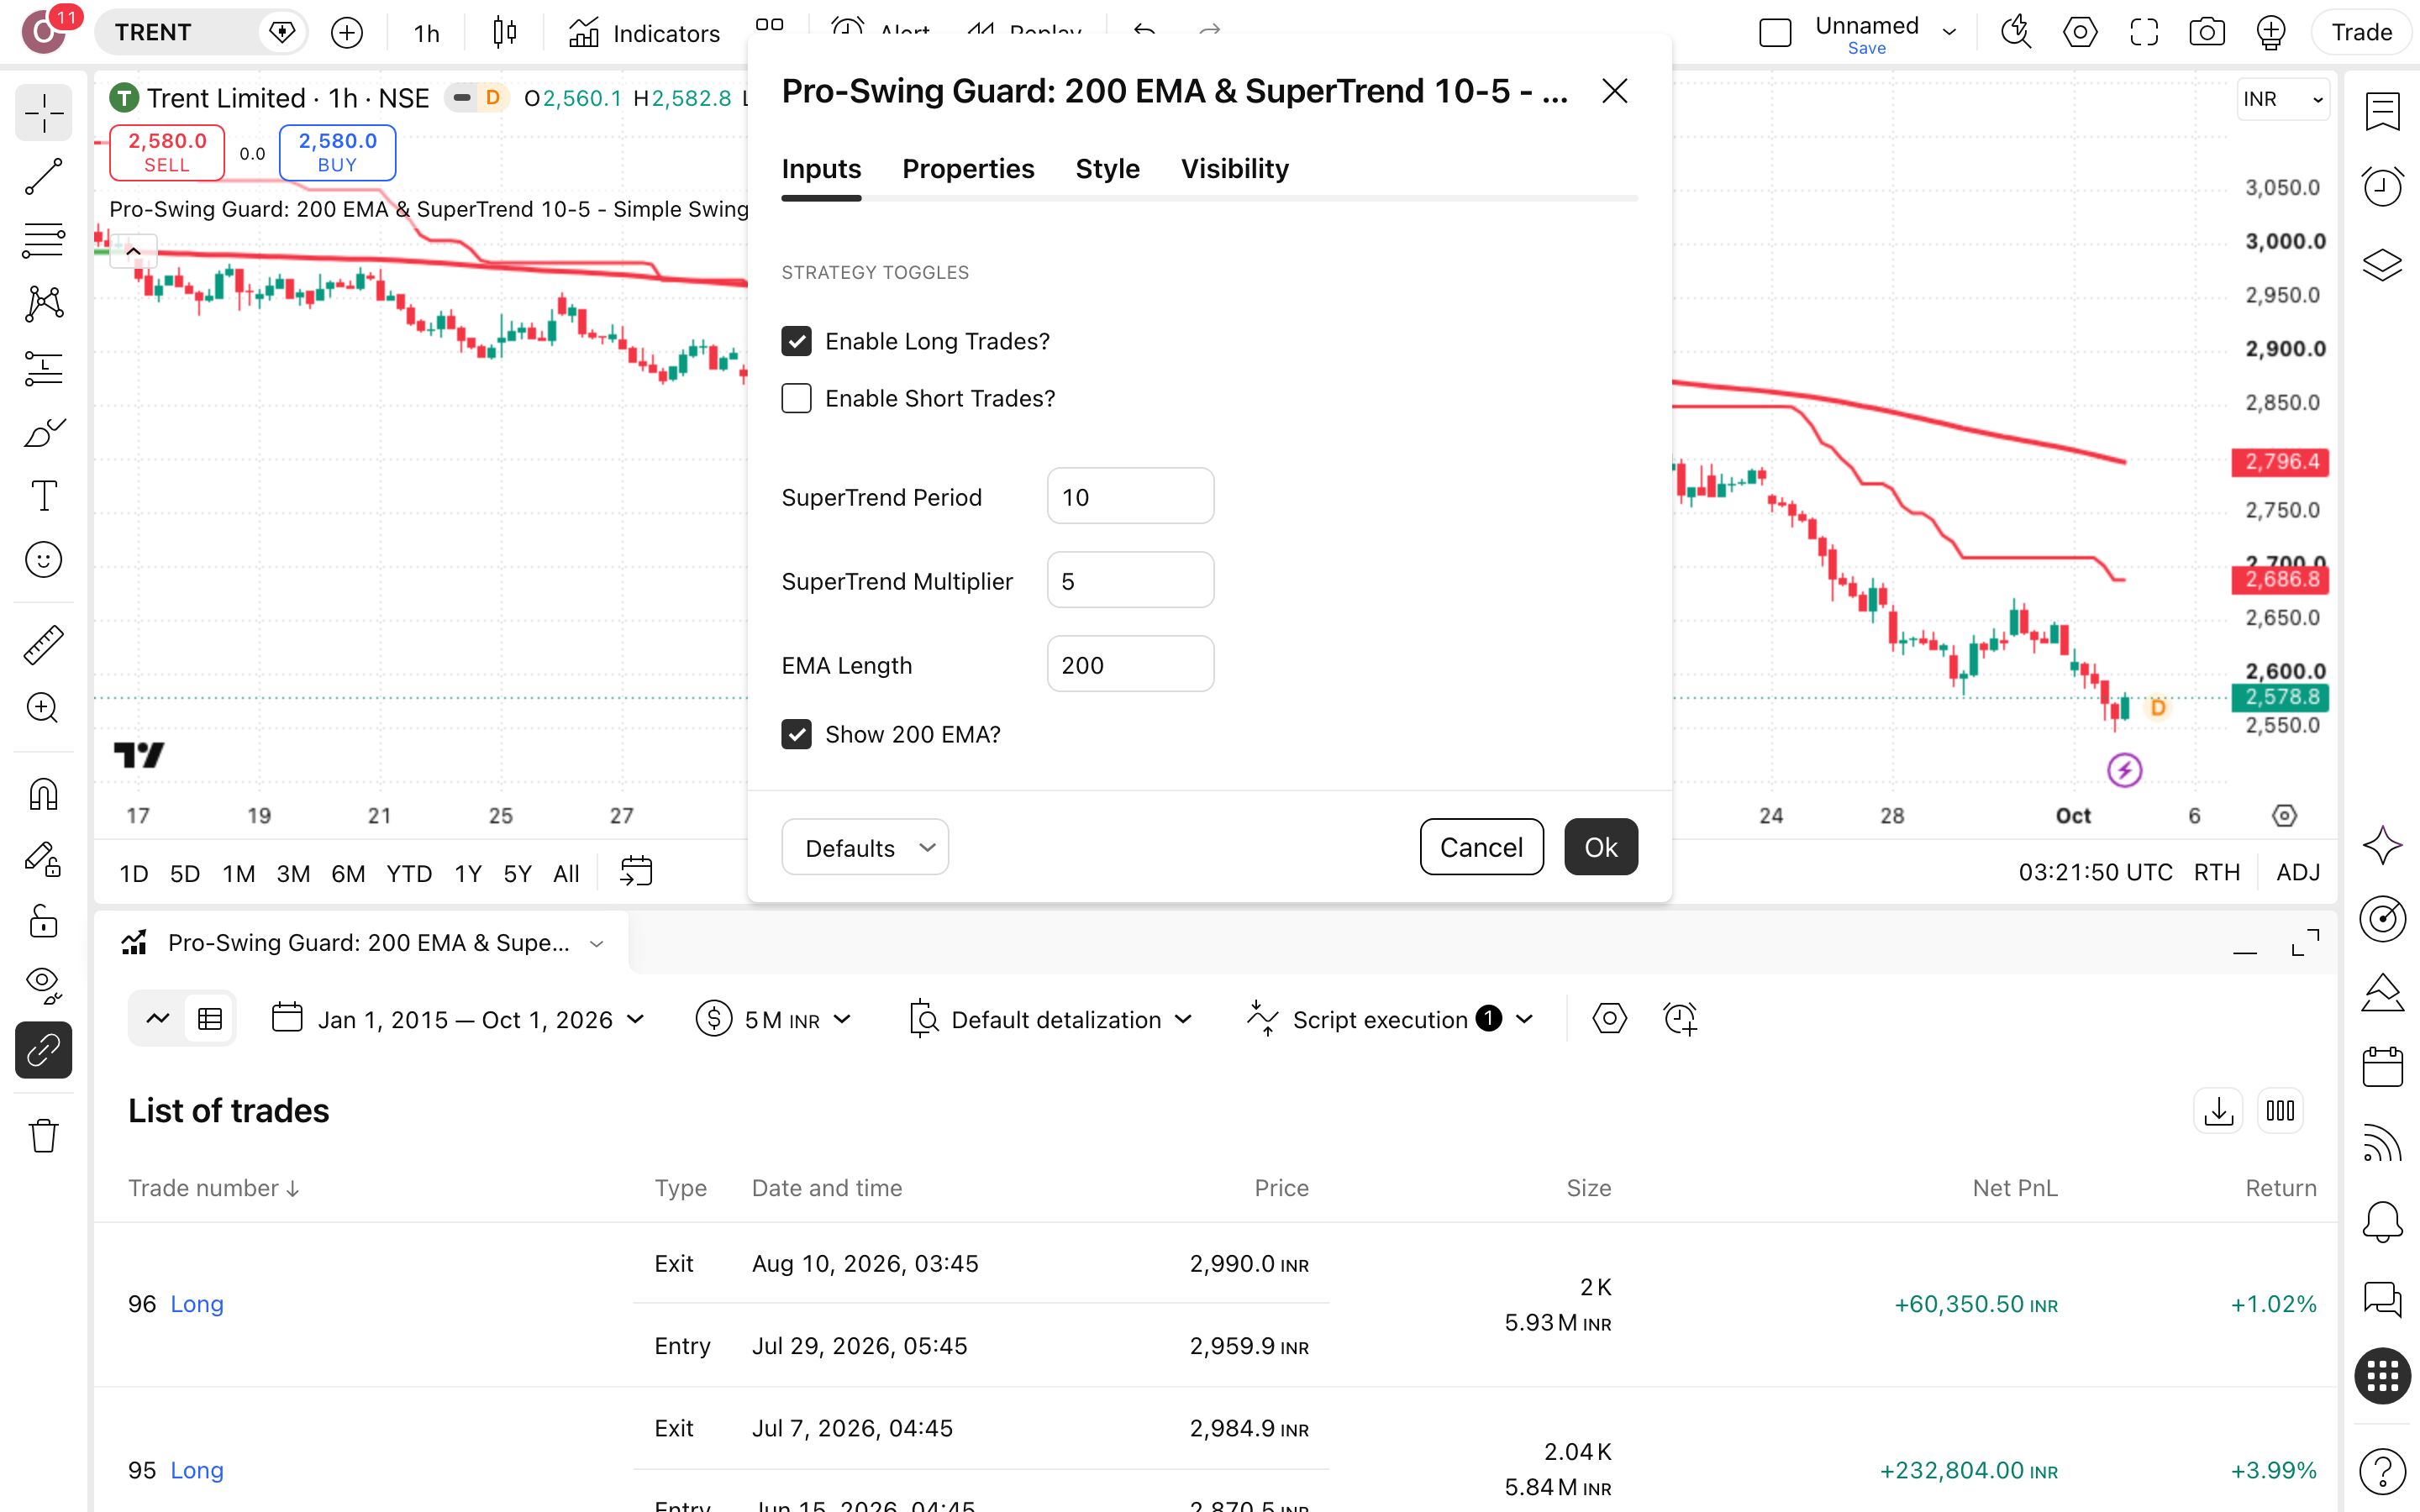This screenshot has width=2420, height=1512.
Task: Click the Cancel button
Action: 1481,847
